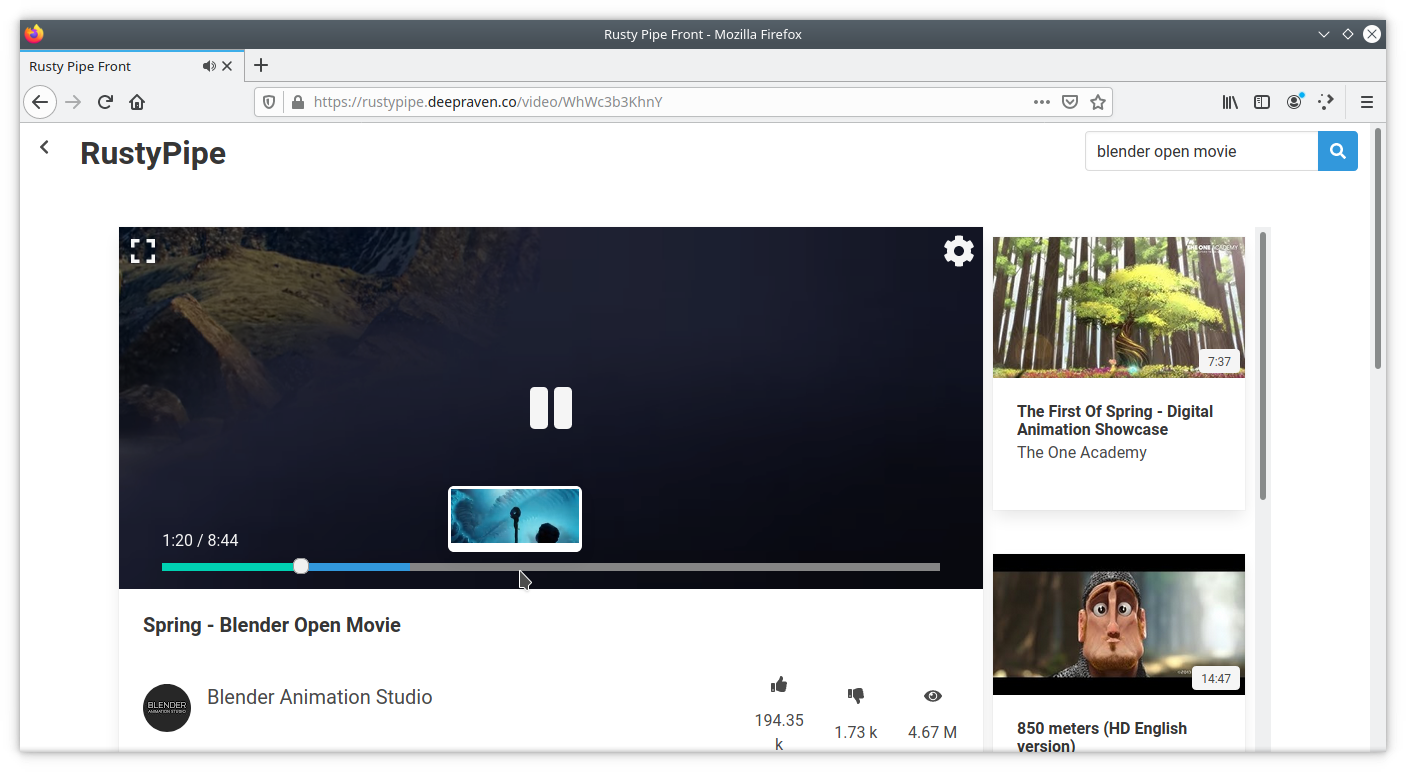
Task: Click the Firefox logo in title bar
Action: point(35,34)
